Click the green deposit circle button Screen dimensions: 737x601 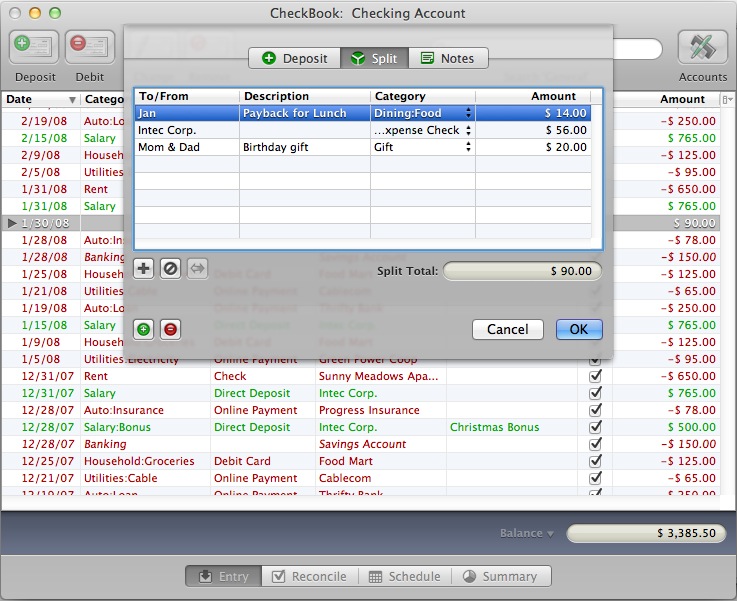[x=144, y=329]
